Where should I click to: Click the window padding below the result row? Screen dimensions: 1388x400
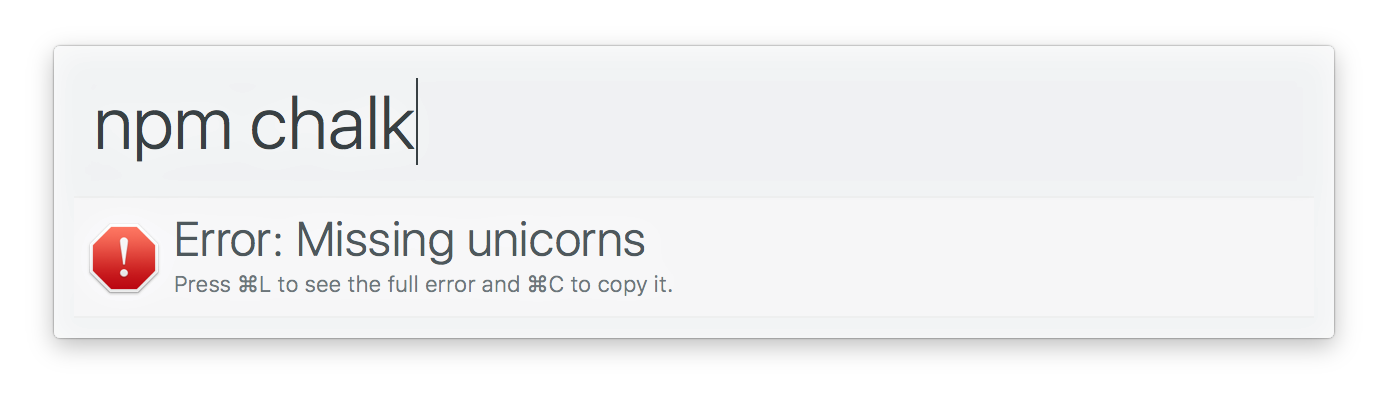694,327
